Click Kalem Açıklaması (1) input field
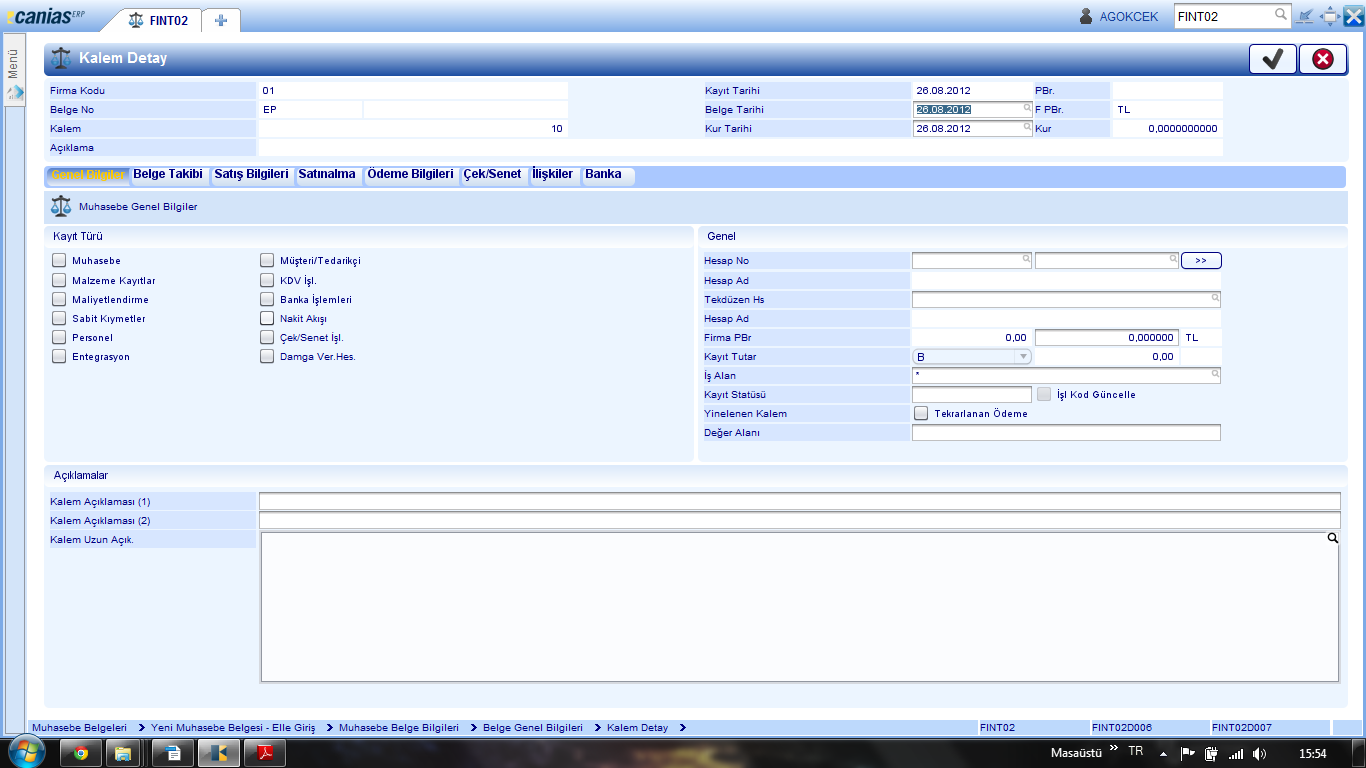The height and width of the screenshot is (768, 1366). [x=800, y=501]
